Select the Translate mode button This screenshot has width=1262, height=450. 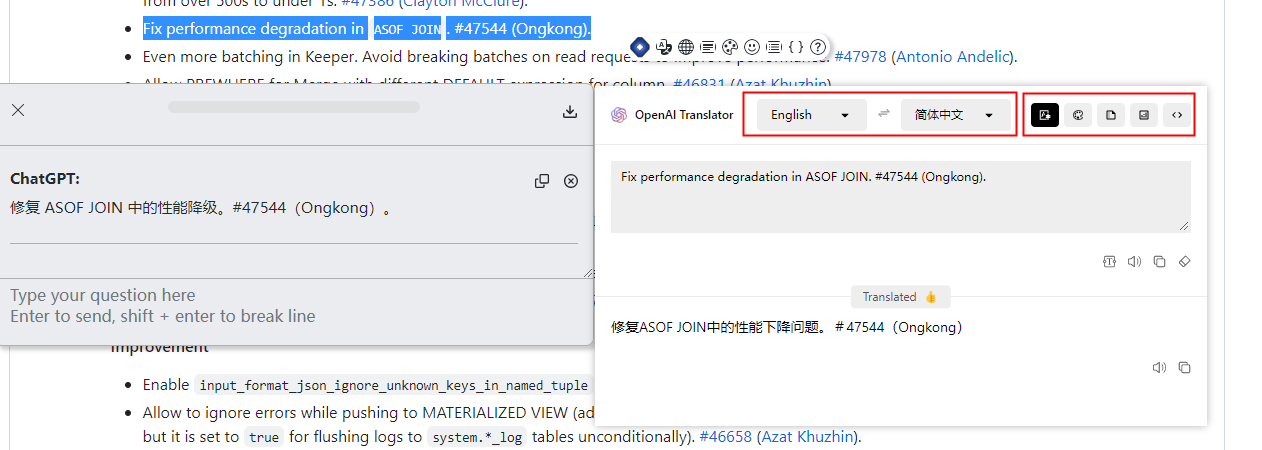(x=1045, y=115)
